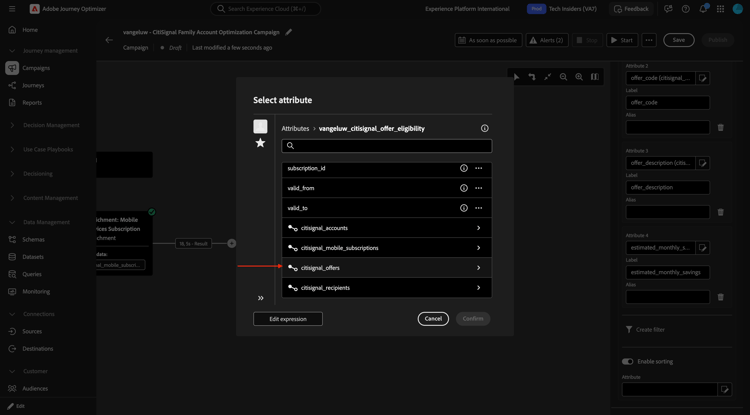Go back with the left arrow
Viewport: 750px width, 415px height.
coord(109,40)
